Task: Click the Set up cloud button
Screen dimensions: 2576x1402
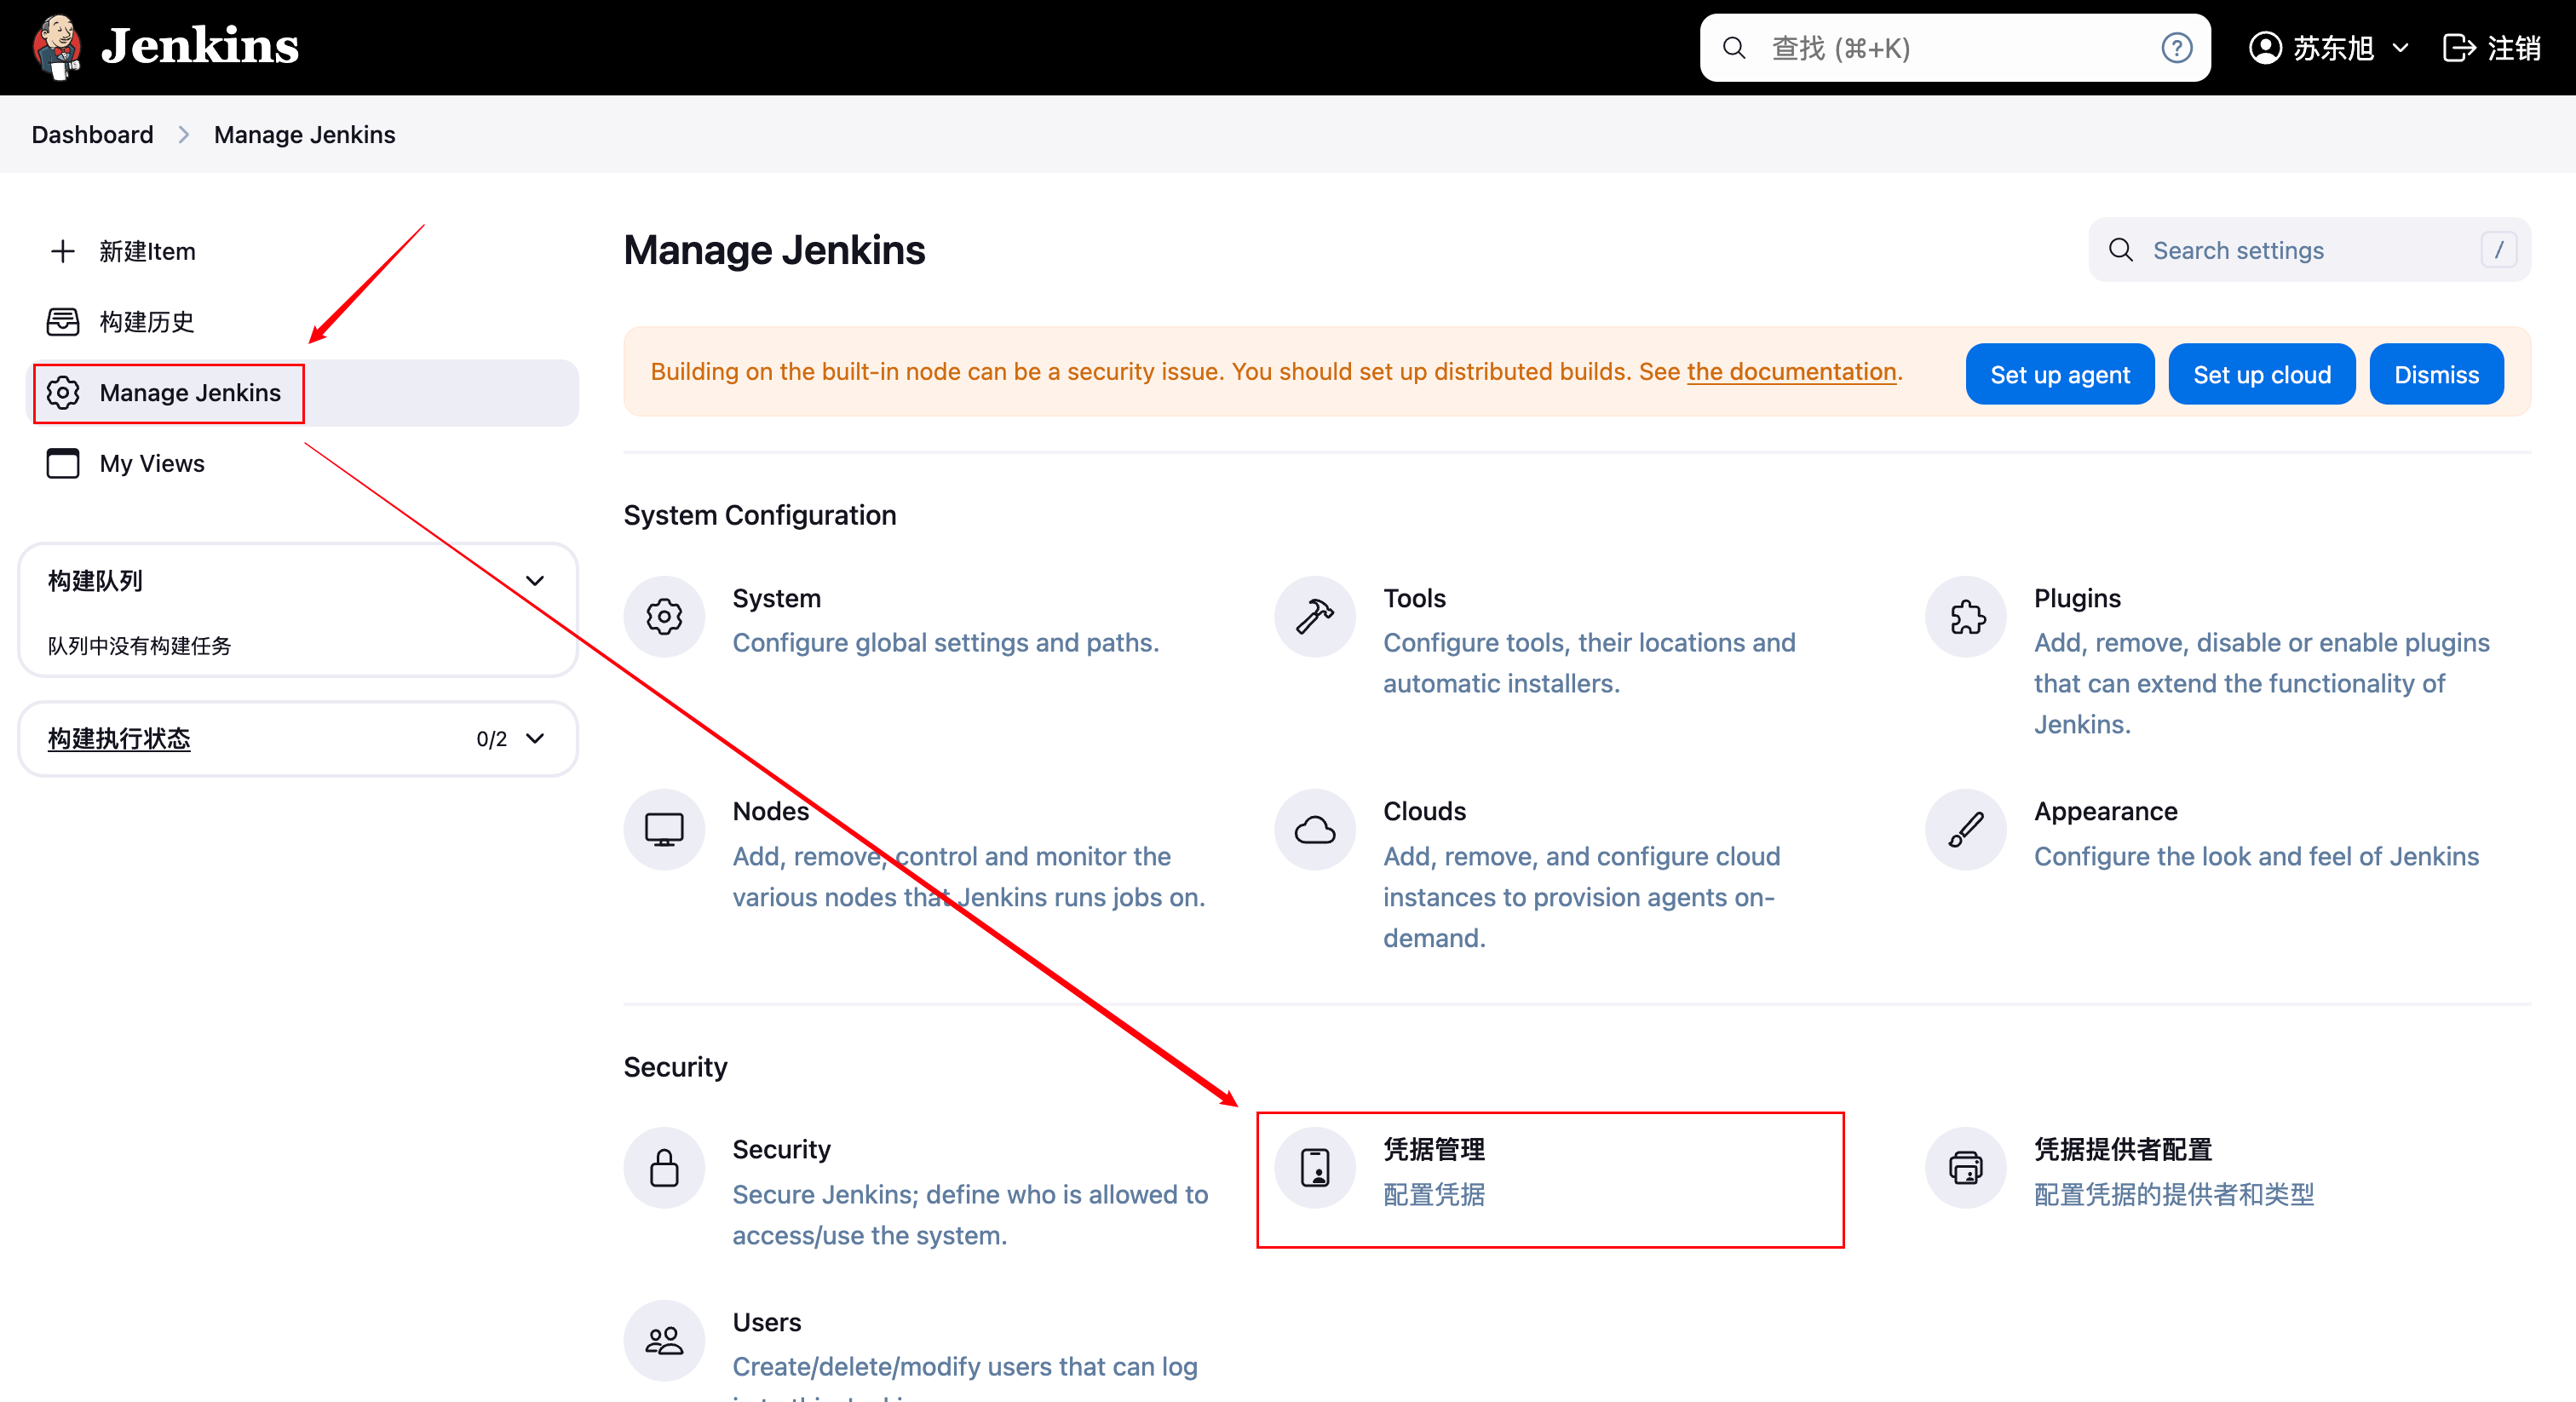Action: point(2262,375)
